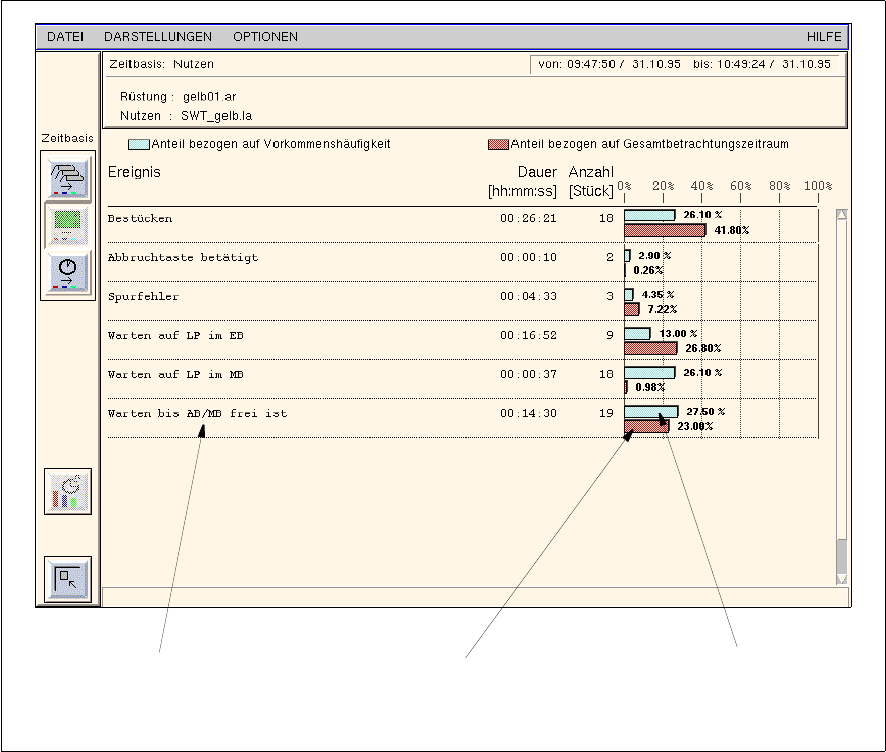Select the green Nutzen time base icon
The image size is (886, 752).
tap(68, 225)
